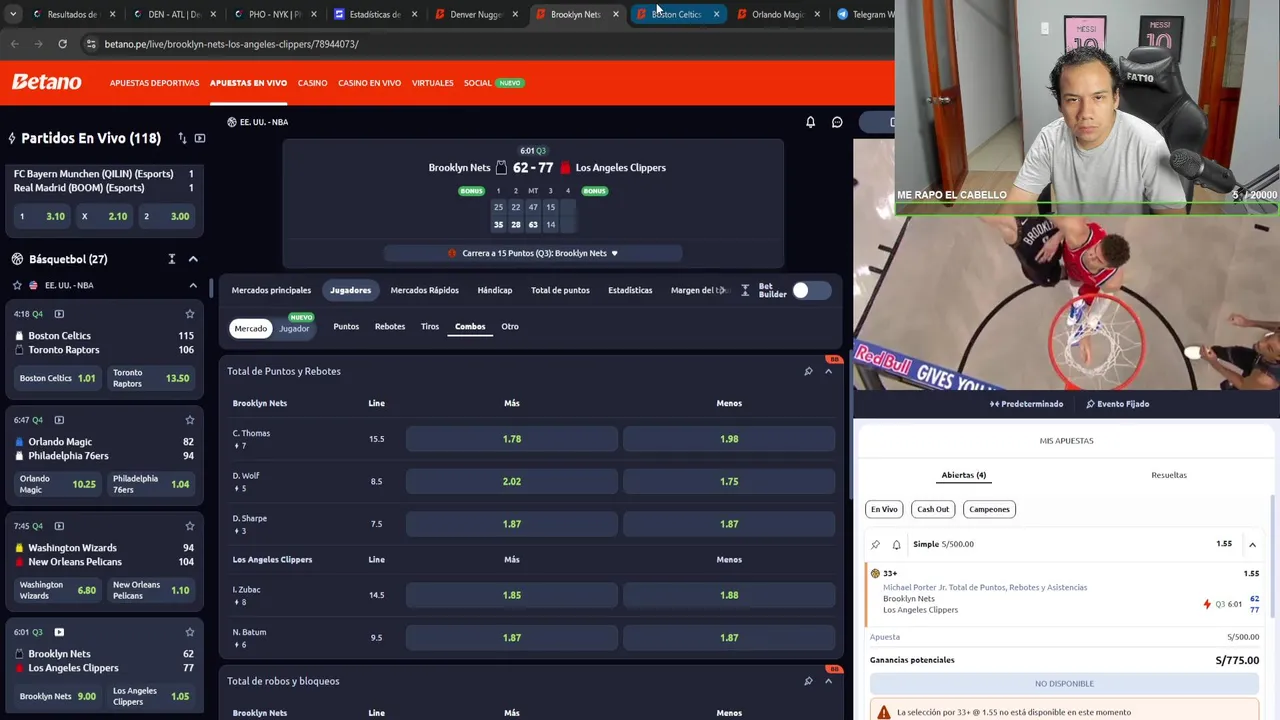Go to Apuestas Deportivas in top menu
The image size is (1280, 720).
tap(154, 83)
